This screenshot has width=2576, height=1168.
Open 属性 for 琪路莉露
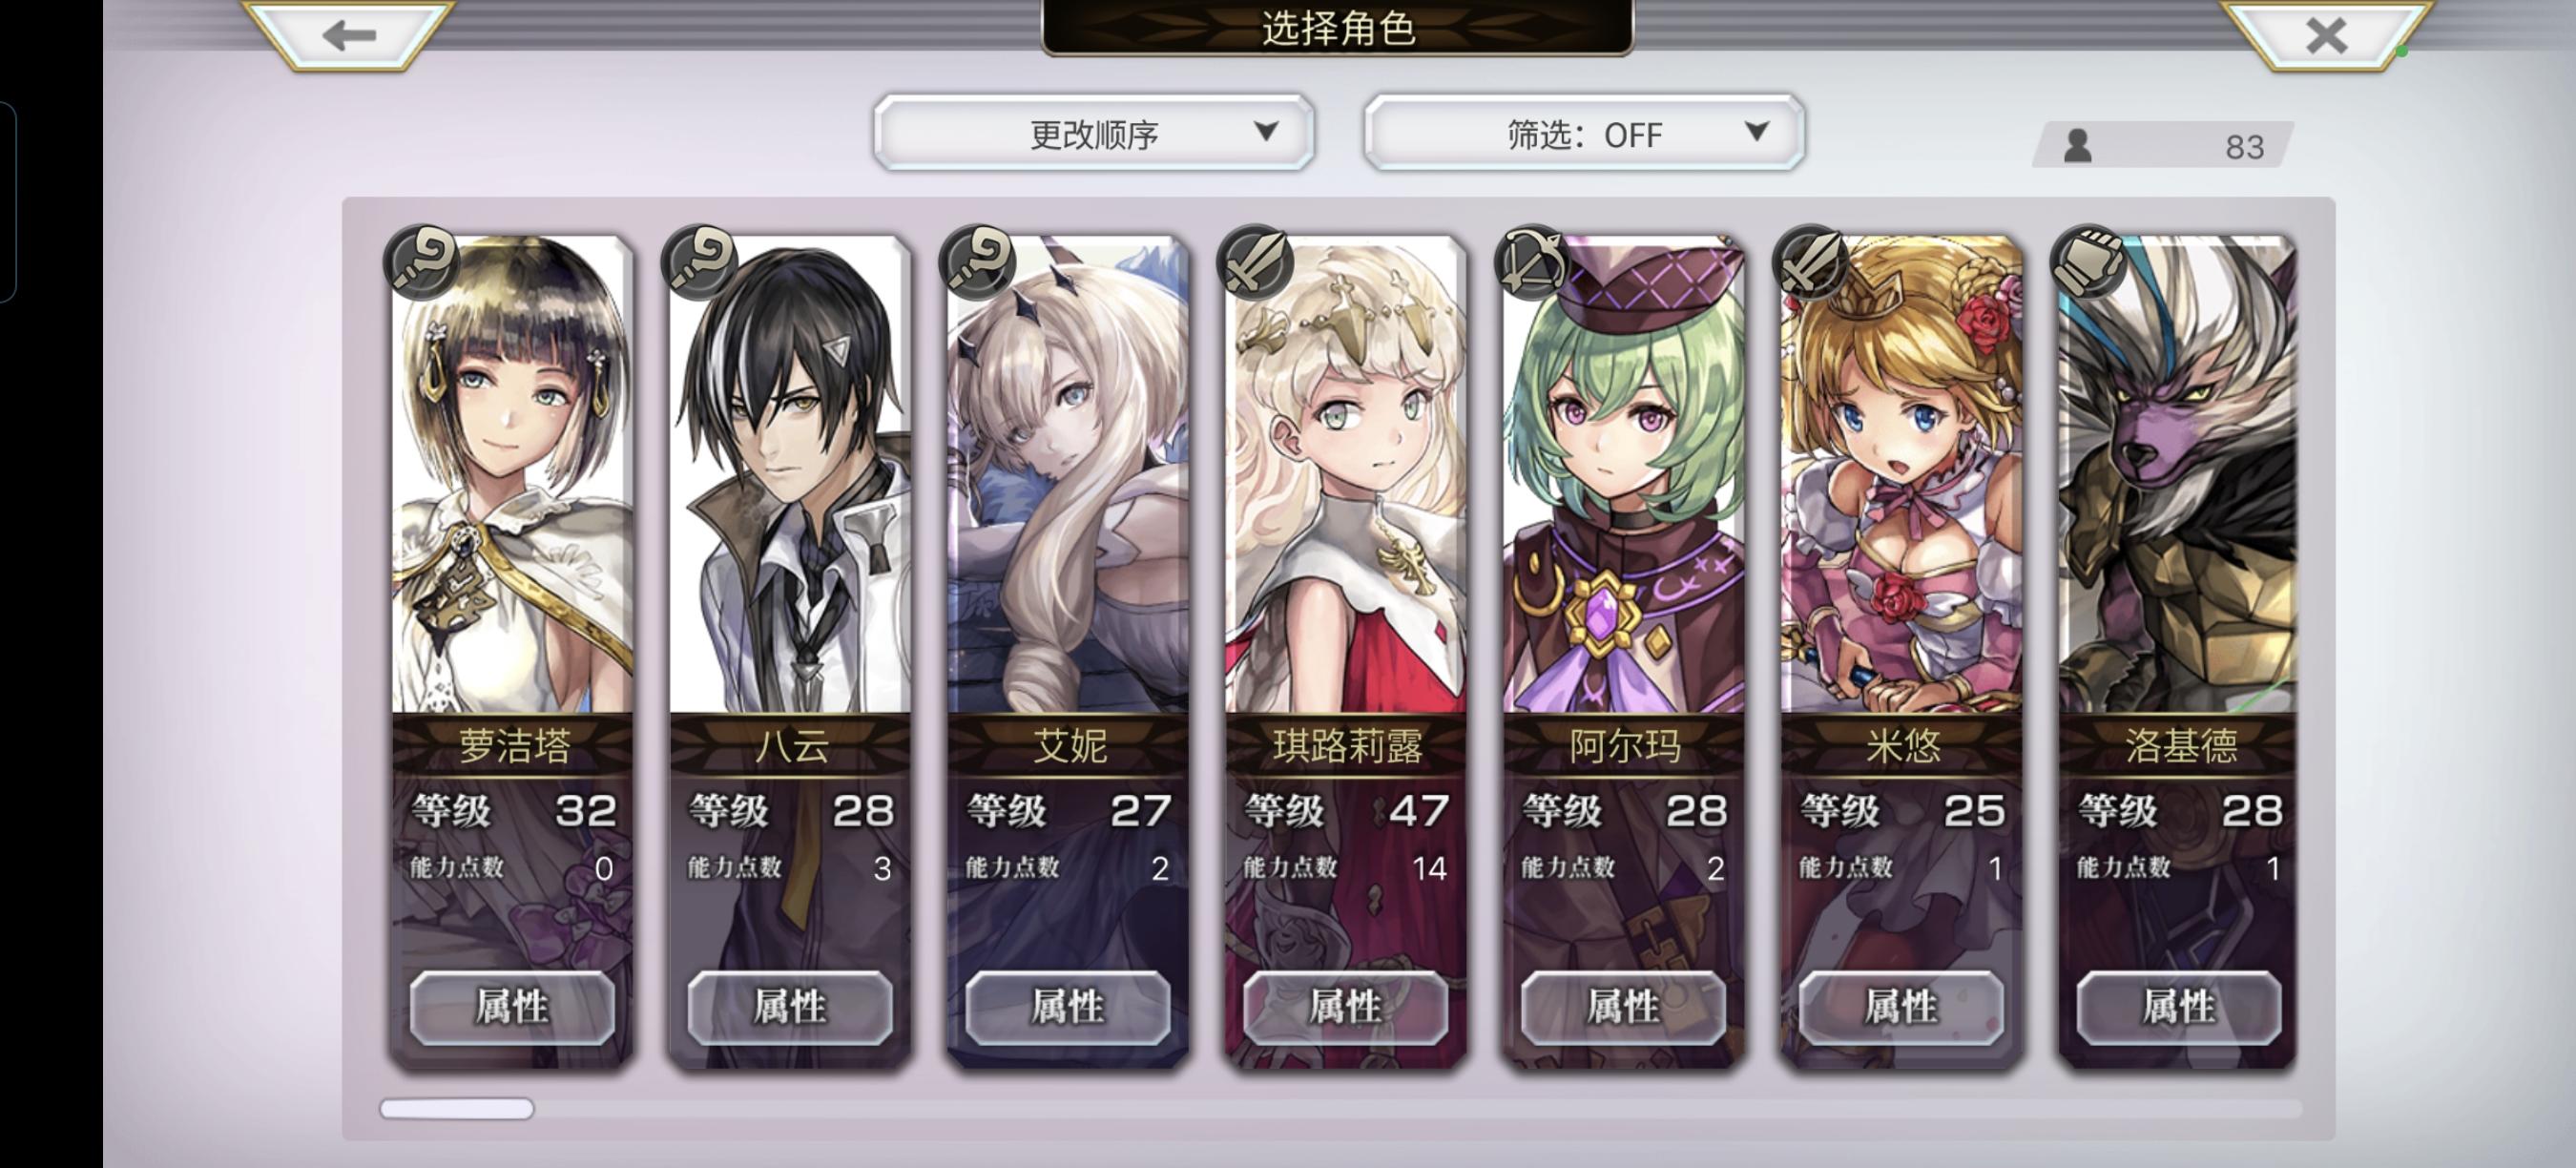[x=1345, y=1006]
